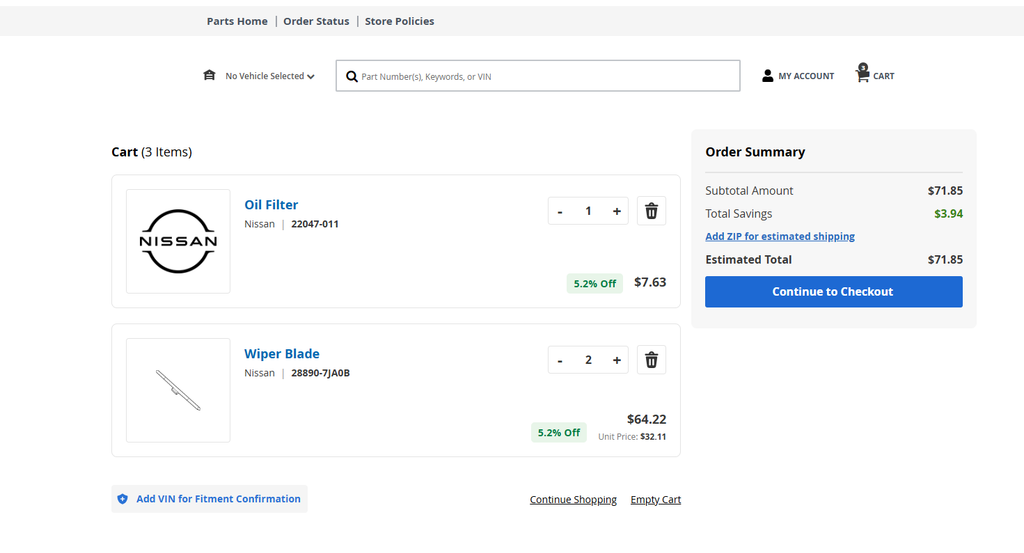Focus the part number search field
The height and width of the screenshot is (553, 1024).
click(x=538, y=76)
